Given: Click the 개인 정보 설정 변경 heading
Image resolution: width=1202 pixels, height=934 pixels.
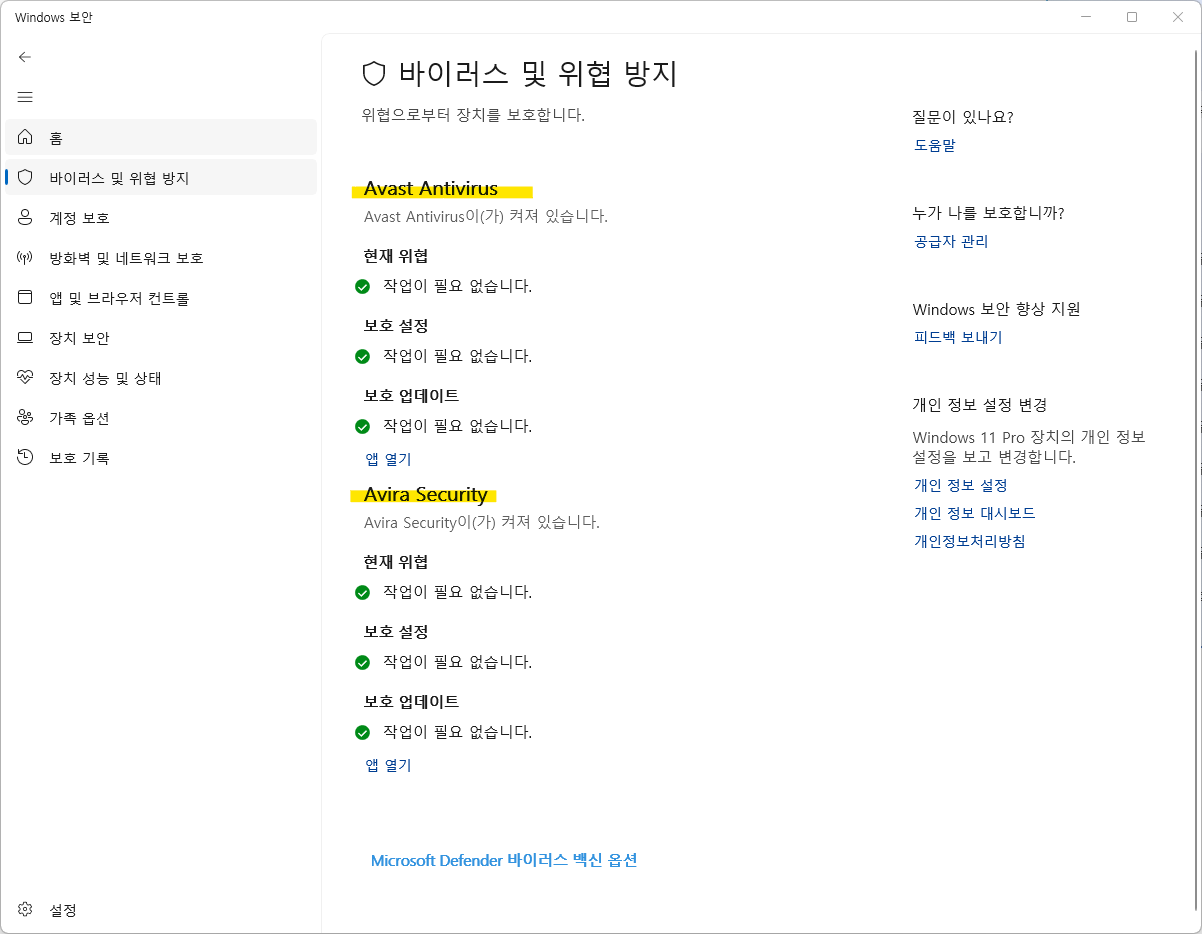Looking at the screenshot, I should click(980, 405).
